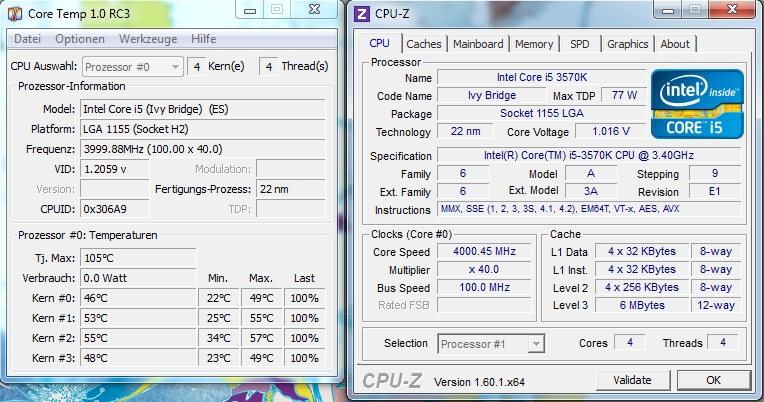Switch to the Caches tab
The image size is (764, 402).
coord(423,44)
